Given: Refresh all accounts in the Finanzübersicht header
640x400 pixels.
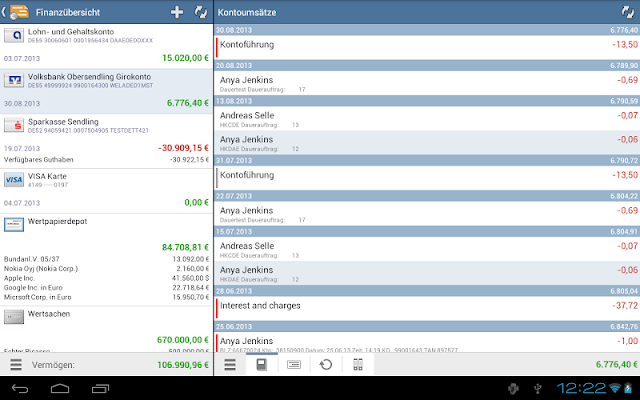Looking at the screenshot, I should tap(201, 12).
